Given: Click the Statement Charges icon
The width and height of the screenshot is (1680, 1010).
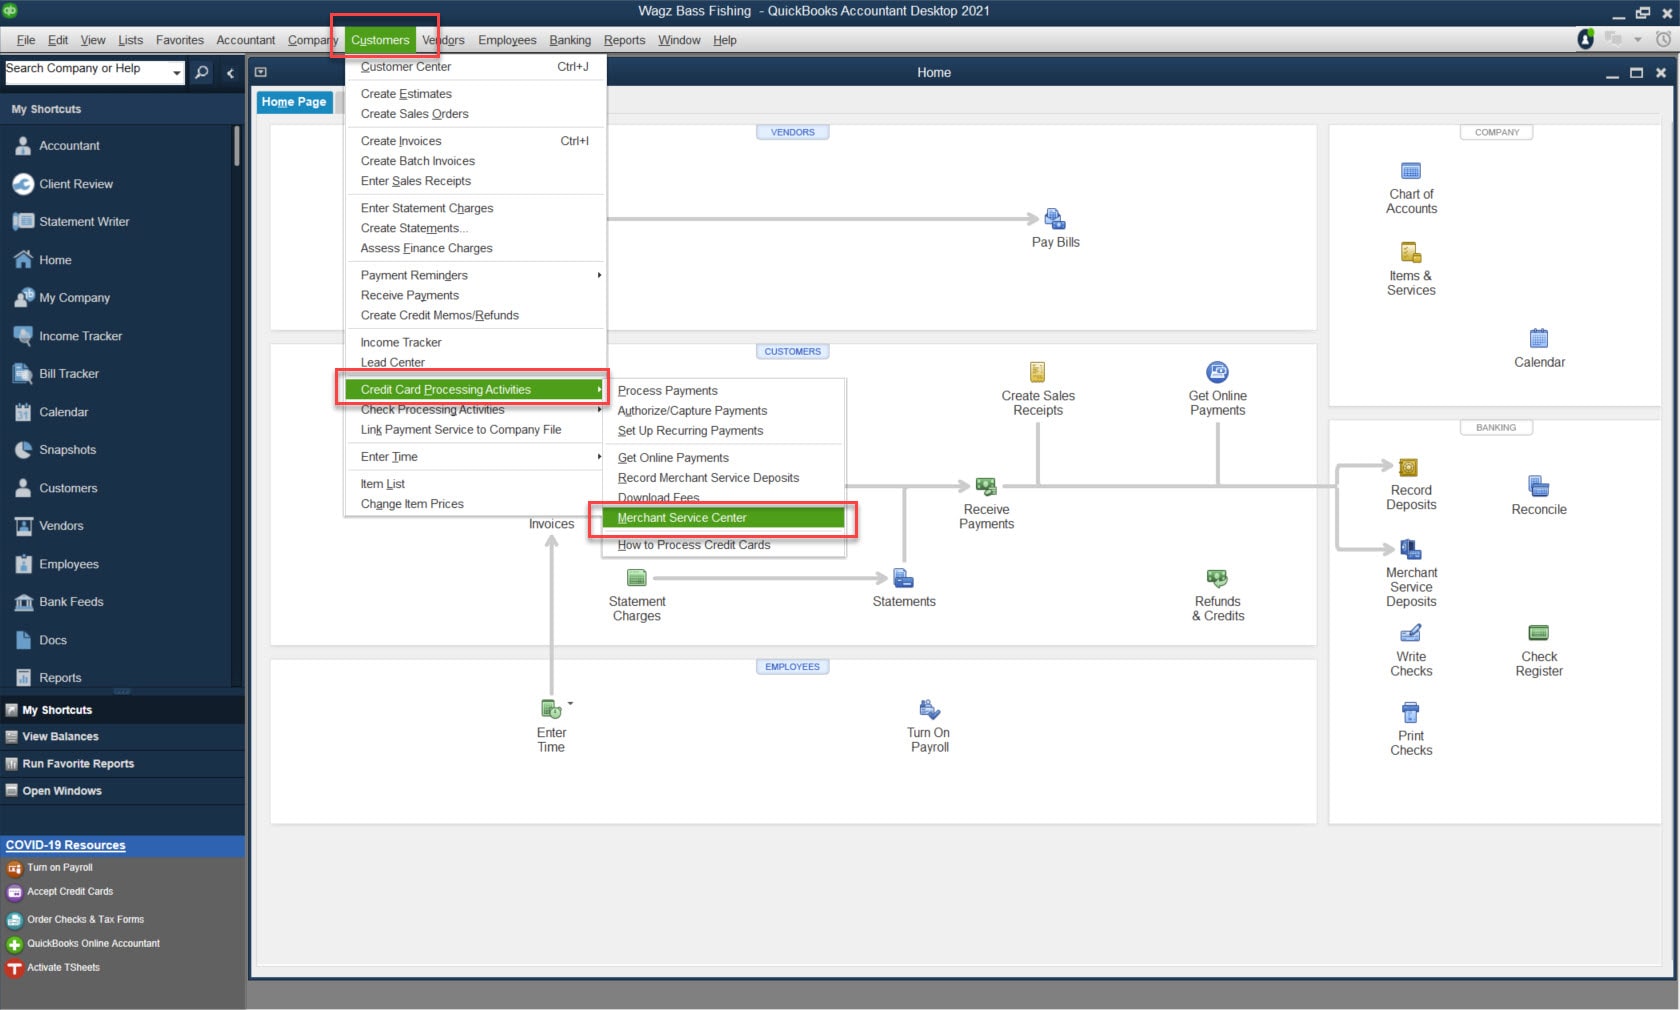Looking at the screenshot, I should [636, 578].
